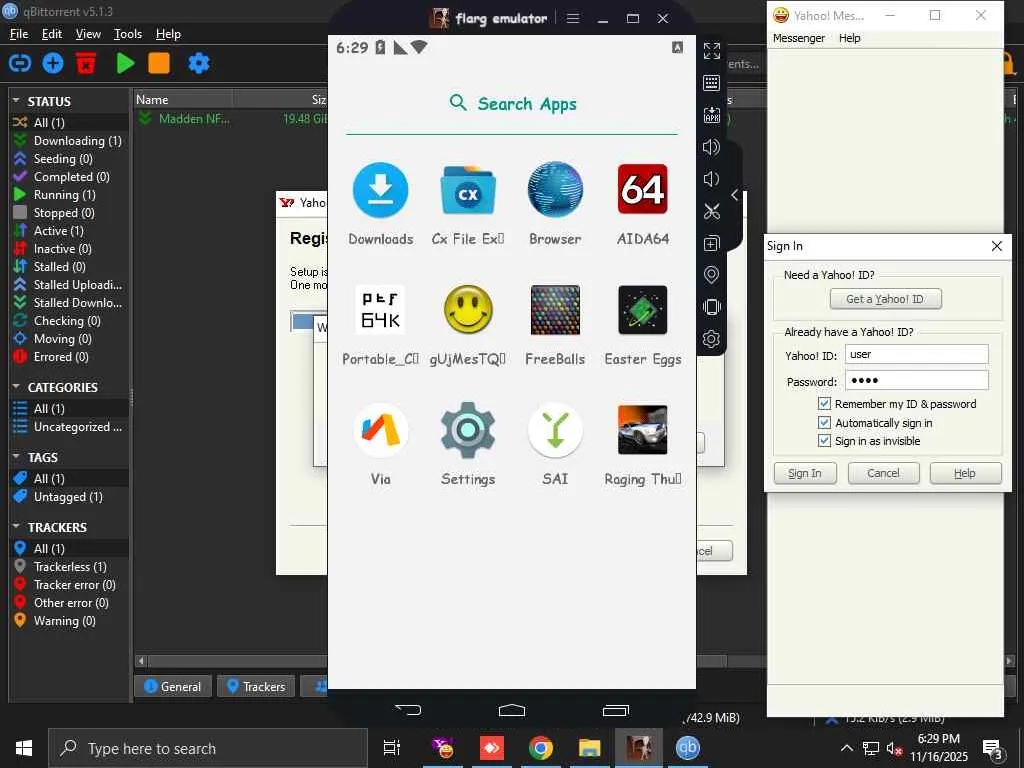
Task: Click the Yahoo! ID input field
Action: [916, 355]
